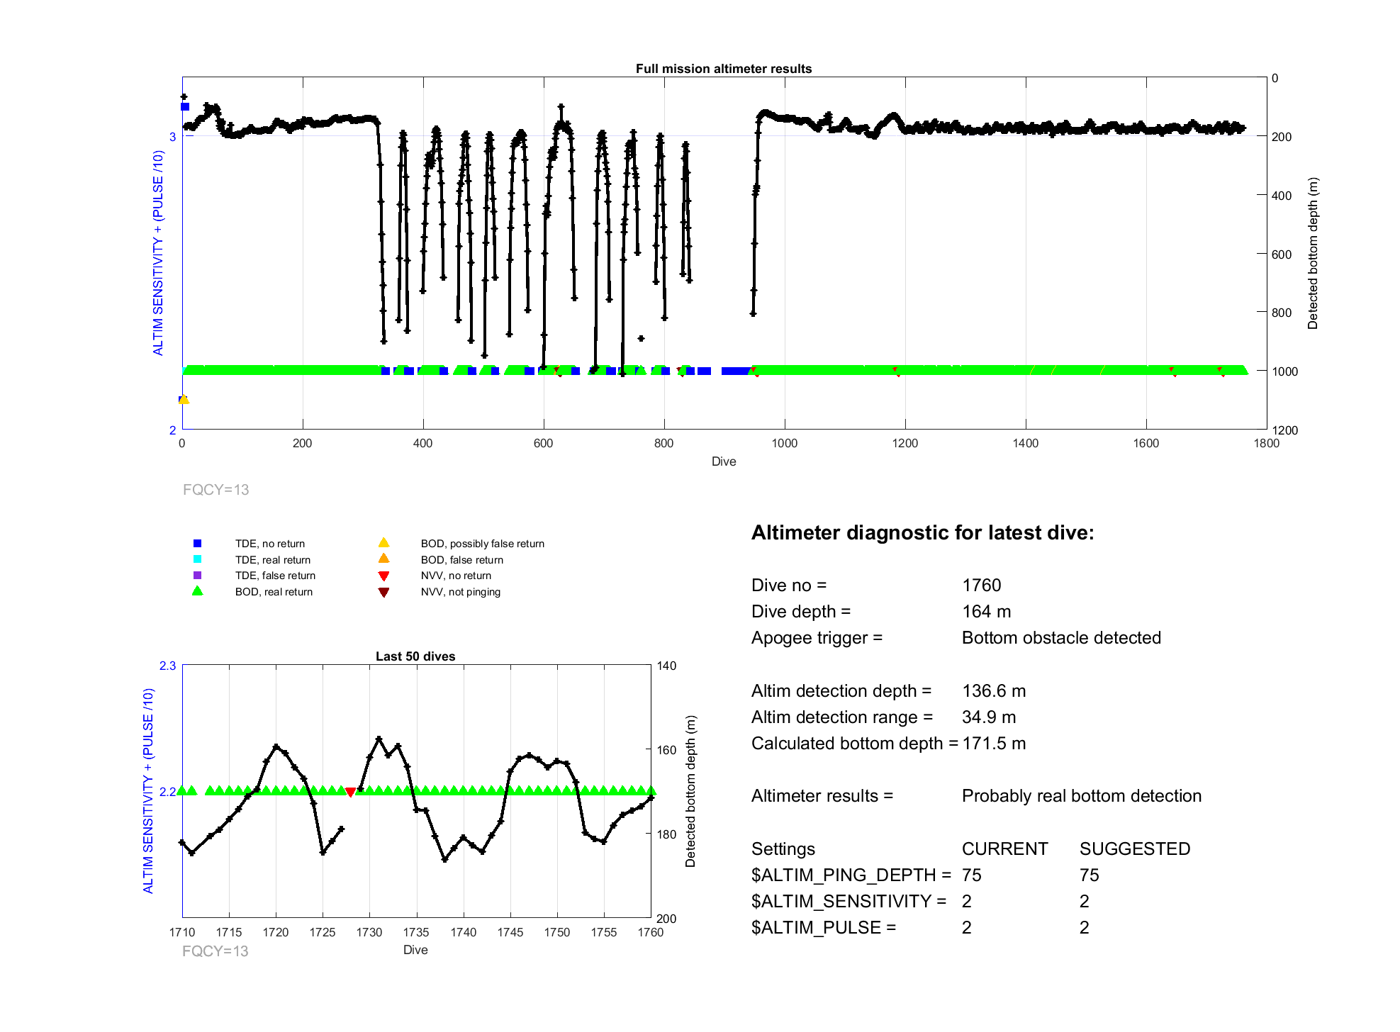Click the 'CURRENT' column header

pyautogui.click(x=1005, y=849)
